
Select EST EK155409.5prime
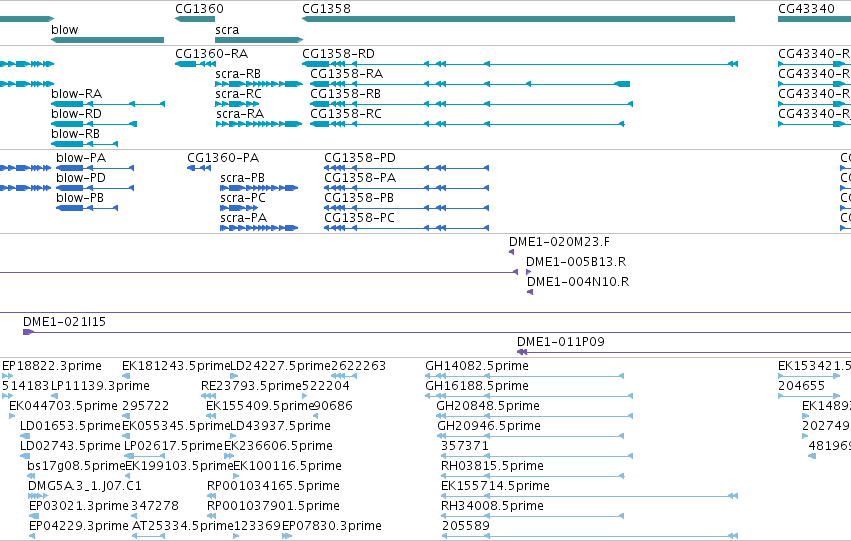click(211, 416)
